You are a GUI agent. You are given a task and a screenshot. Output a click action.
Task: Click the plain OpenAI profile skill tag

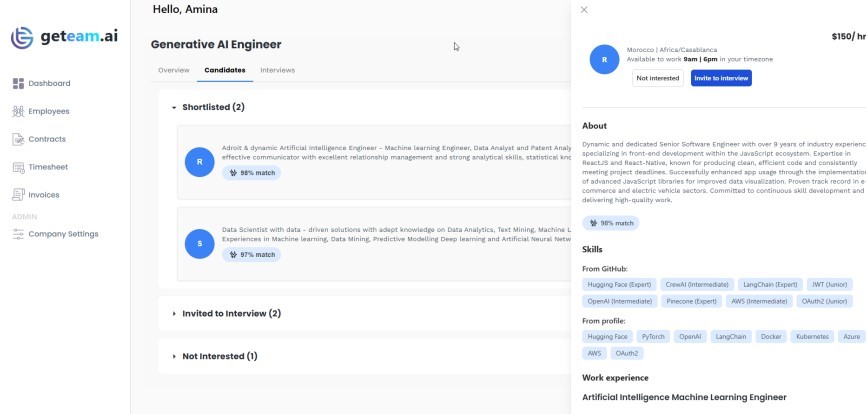click(x=690, y=337)
